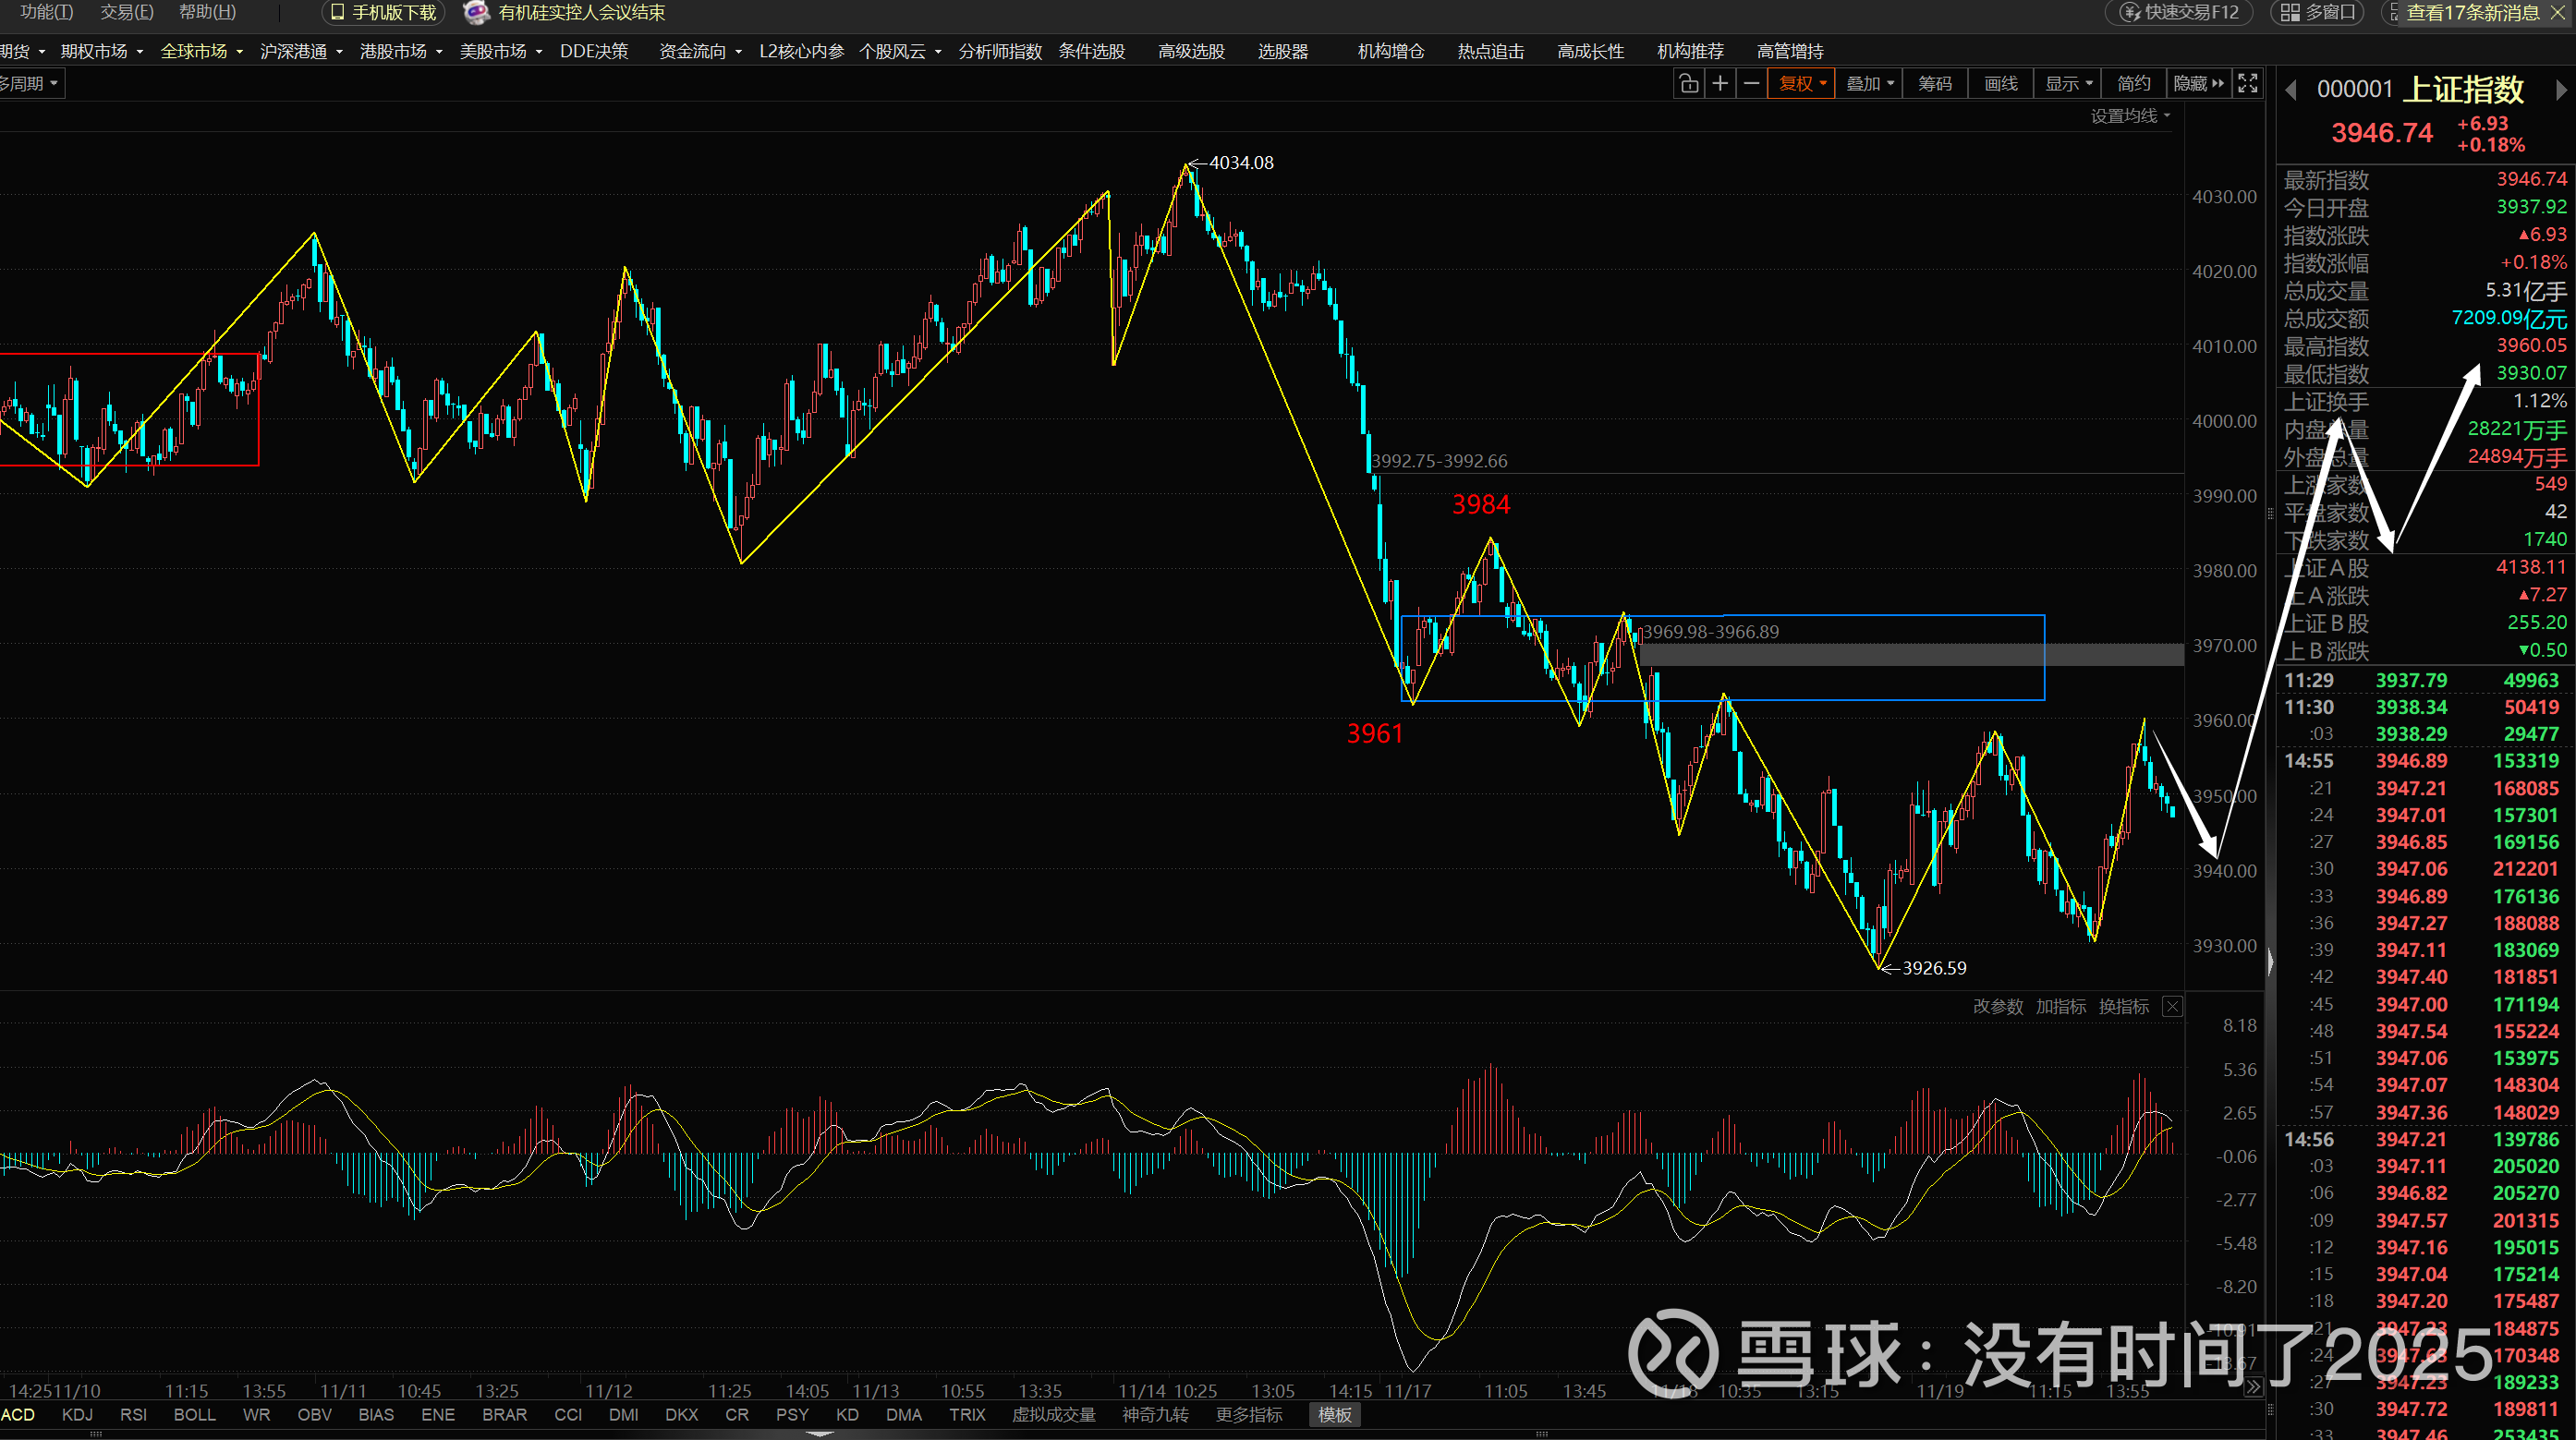Zoom in chart with plus icon

[x=1720, y=84]
